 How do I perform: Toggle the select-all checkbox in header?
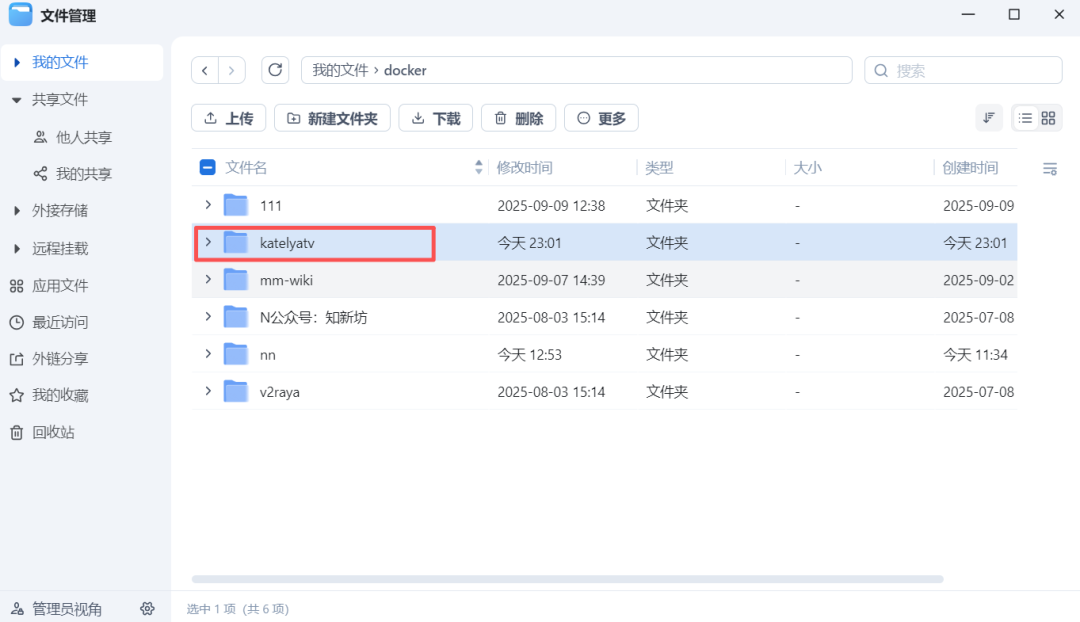point(208,168)
